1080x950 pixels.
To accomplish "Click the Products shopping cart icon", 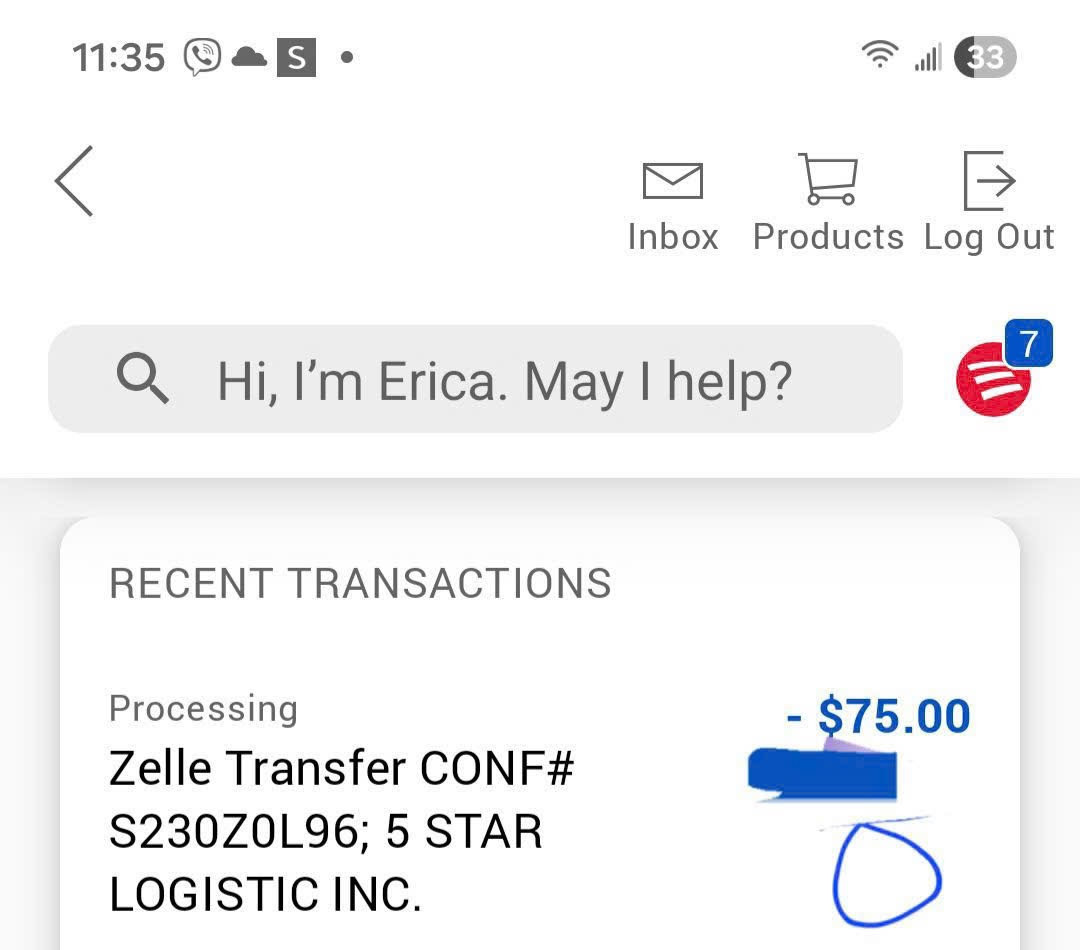I will coord(828,179).
